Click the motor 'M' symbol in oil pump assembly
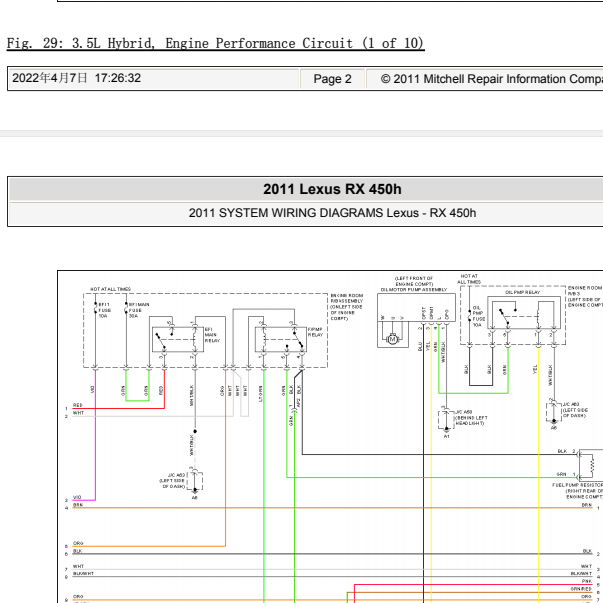 point(392,339)
